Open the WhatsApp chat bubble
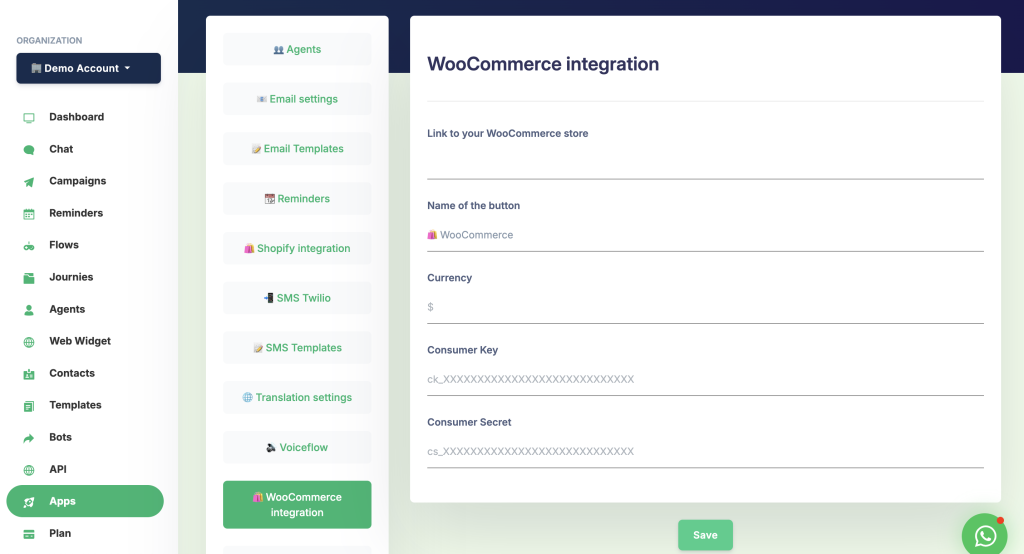 [x=985, y=535]
